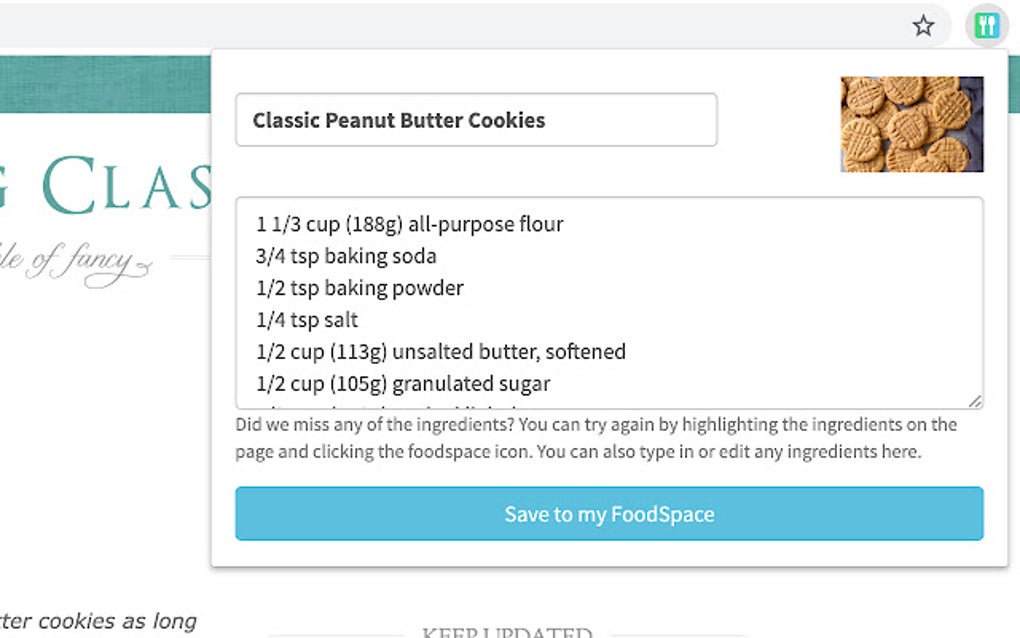Click inside the ingredients list box
Viewport: 1020px width, 638px height.
pyautogui.click(x=609, y=300)
